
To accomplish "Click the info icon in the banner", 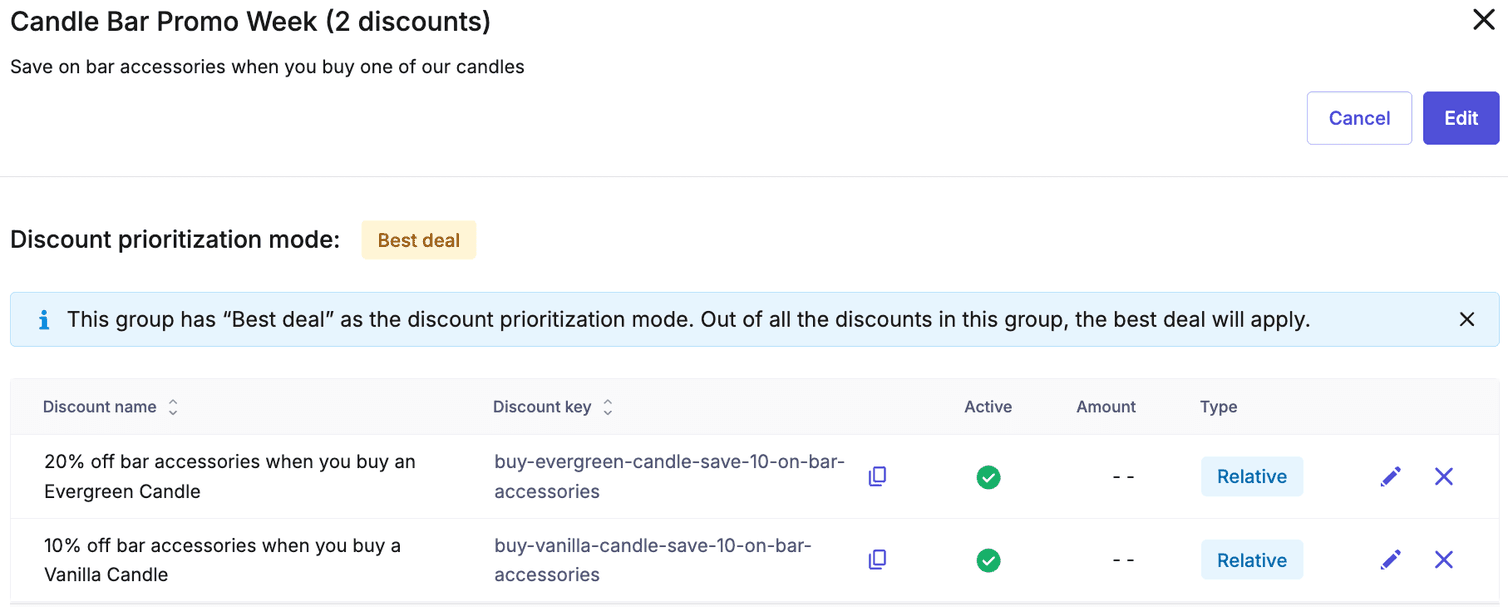I will (x=42, y=318).
